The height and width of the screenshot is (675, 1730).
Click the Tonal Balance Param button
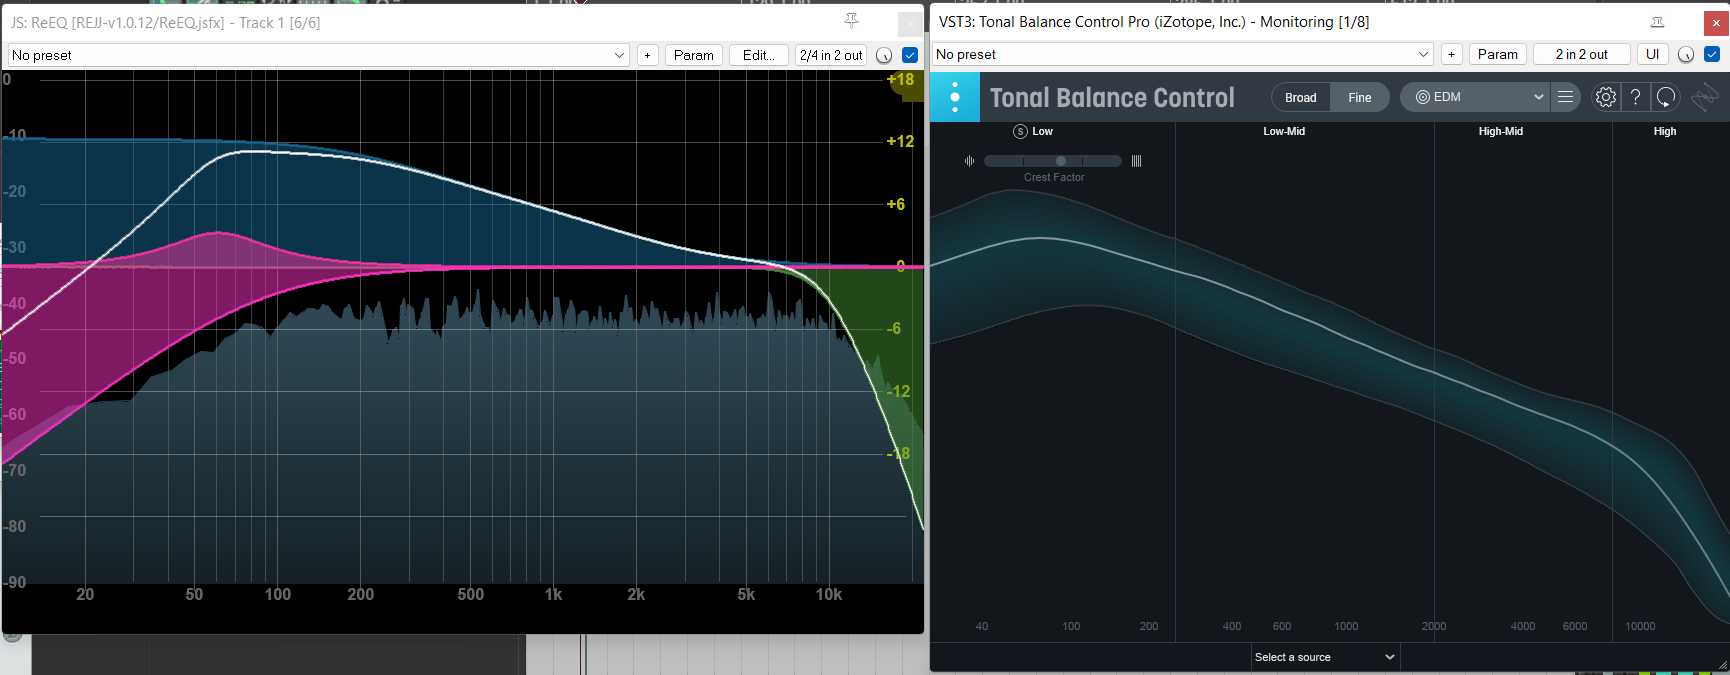click(x=1498, y=54)
